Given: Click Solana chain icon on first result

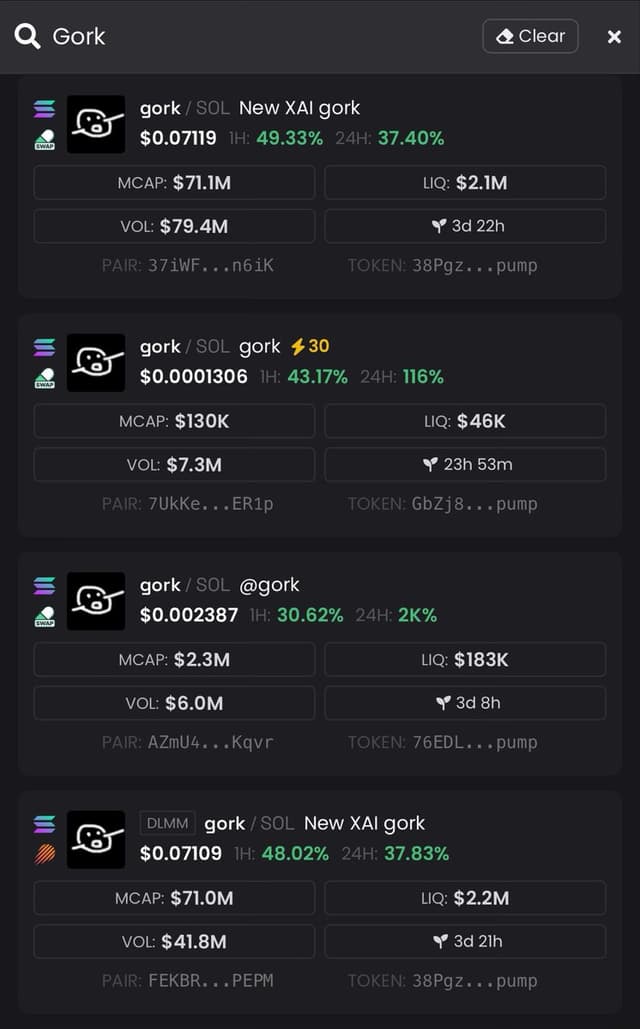Looking at the screenshot, I should (x=45, y=109).
